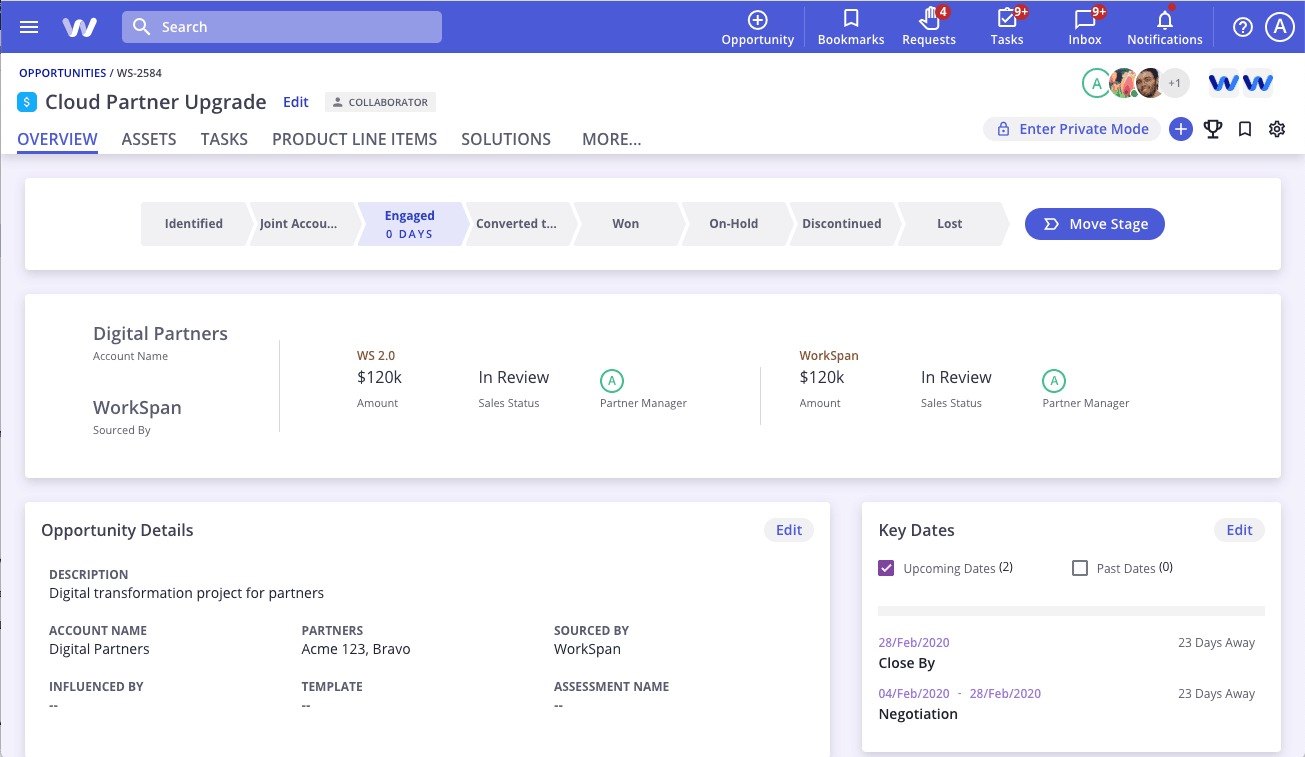Image resolution: width=1305 pixels, height=757 pixels.
Task: Switch to the ASSETS tab
Action: click(148, 139)
